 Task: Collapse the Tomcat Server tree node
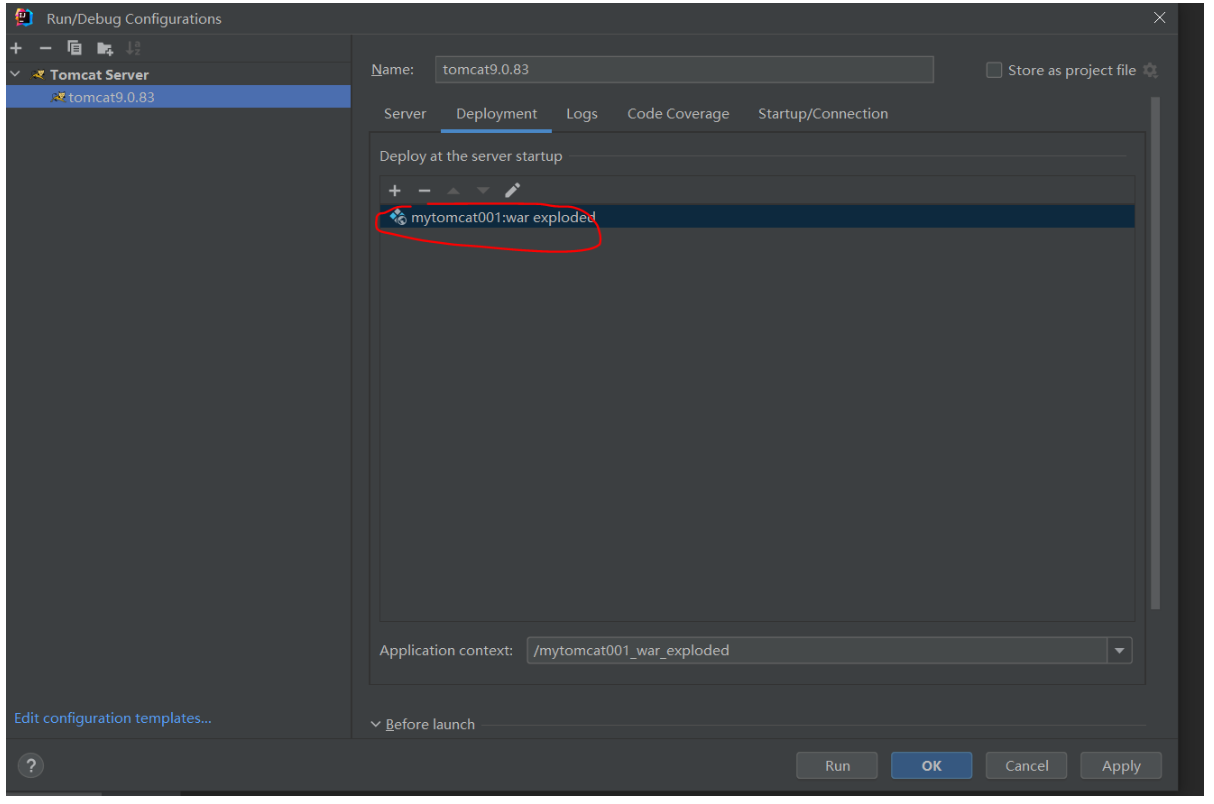coord(15,74)
